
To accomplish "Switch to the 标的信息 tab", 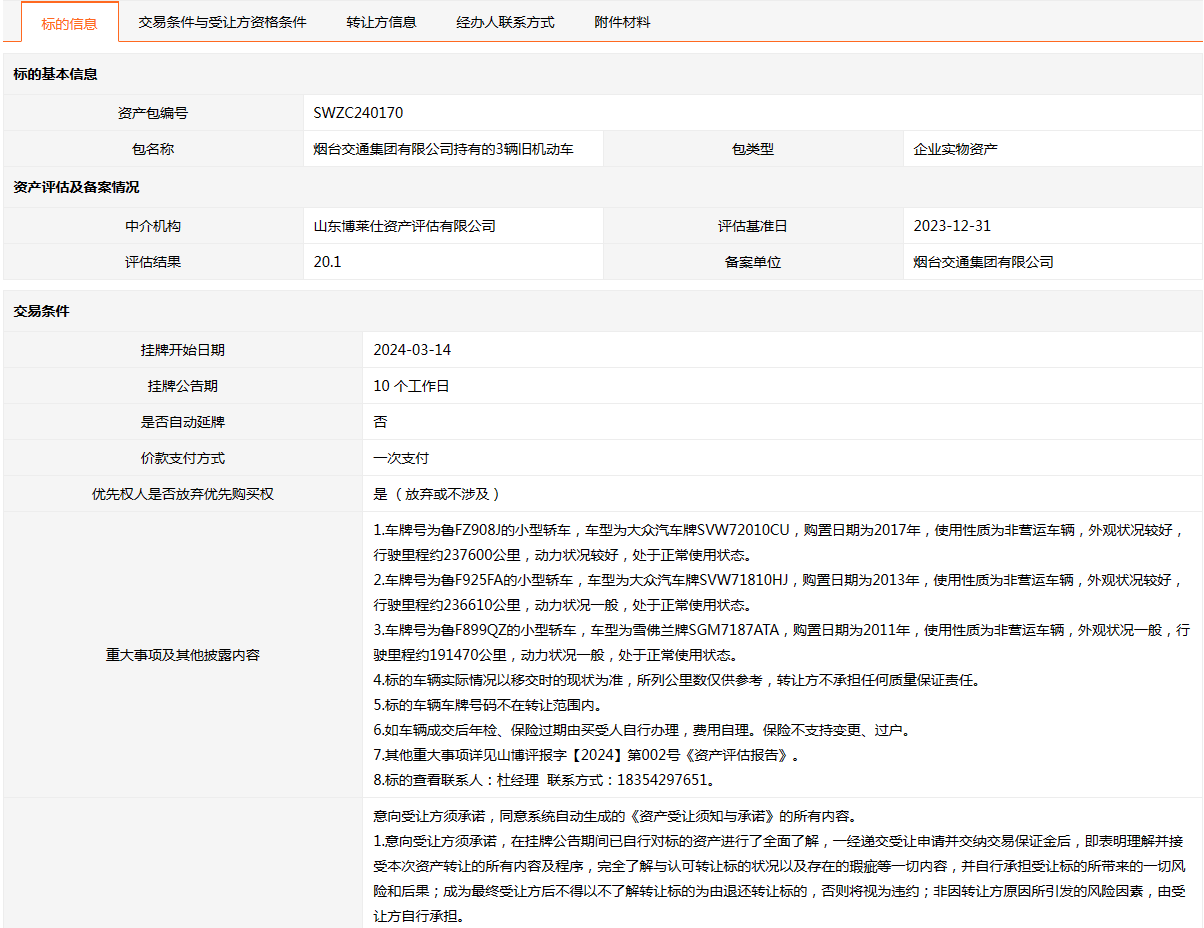I will tap(69, 23).
